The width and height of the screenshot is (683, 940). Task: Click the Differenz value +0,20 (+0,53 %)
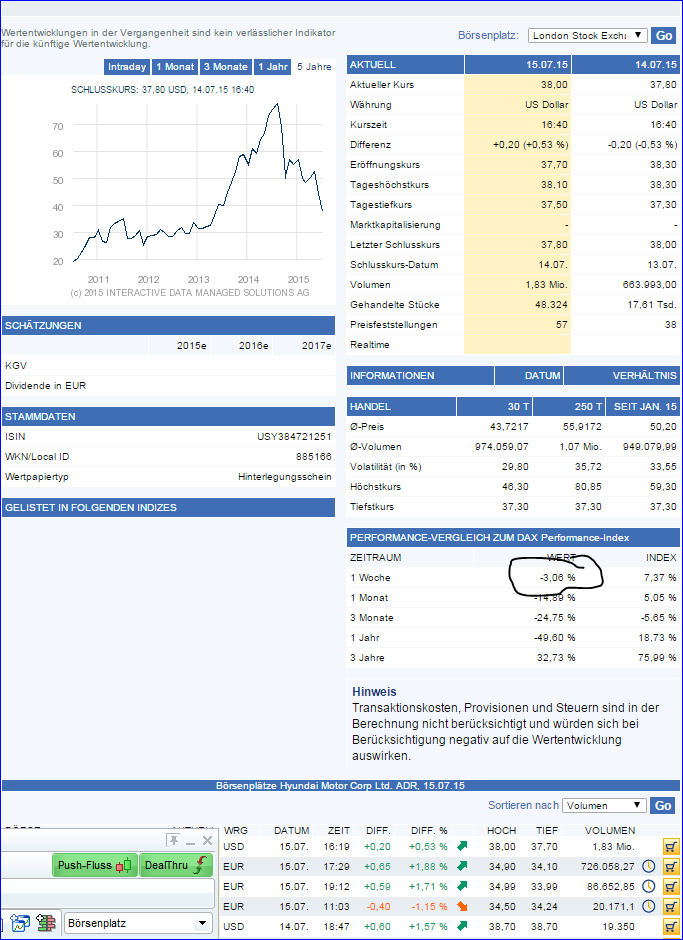[x=530, y=144]
